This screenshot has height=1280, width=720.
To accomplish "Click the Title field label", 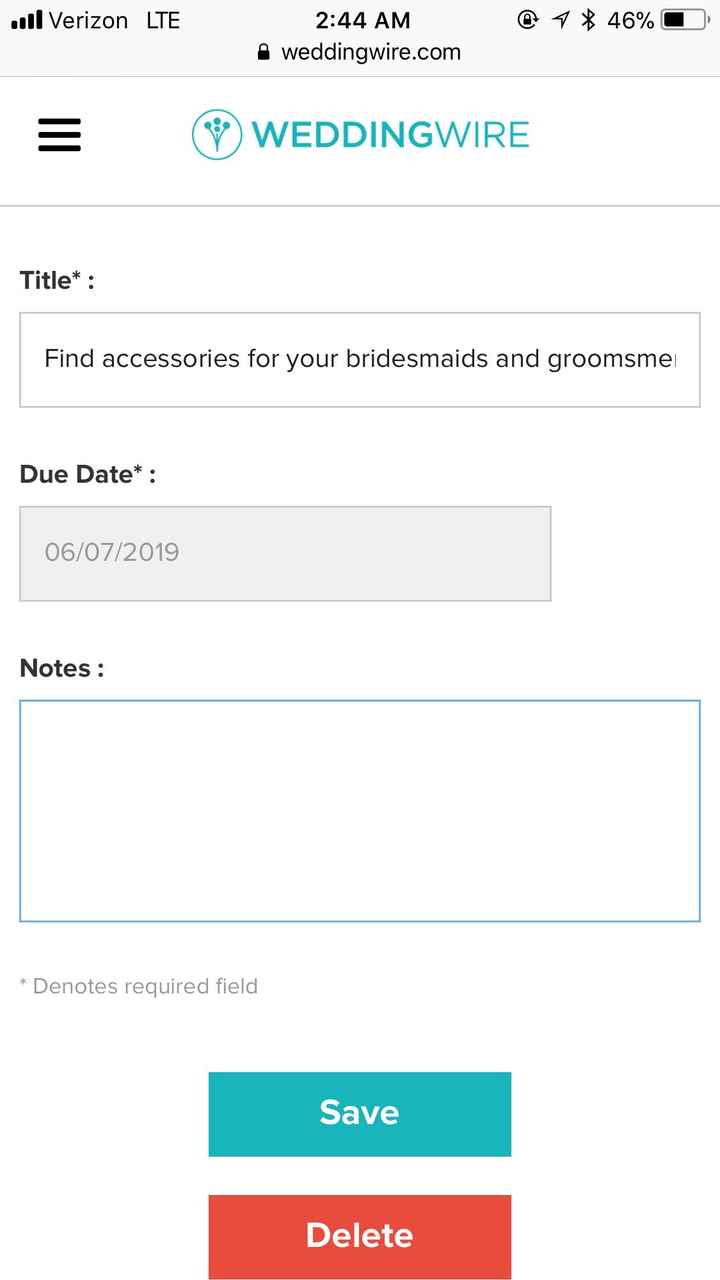I will (x=57, y=281).
